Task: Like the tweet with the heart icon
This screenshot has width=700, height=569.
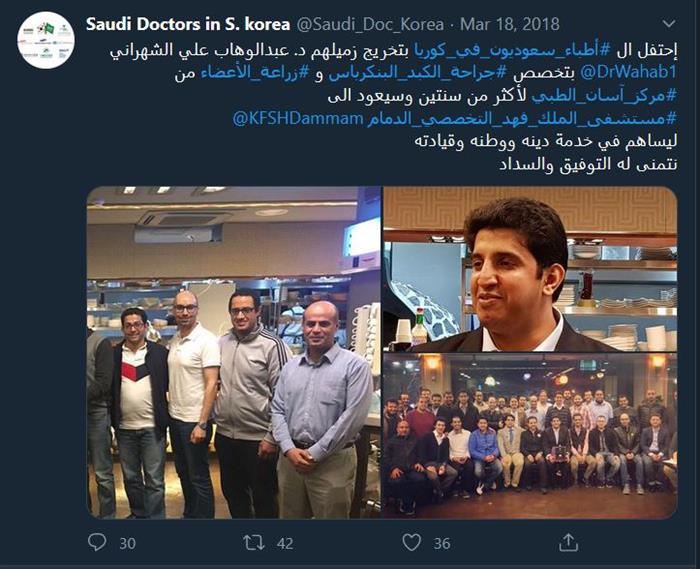Action: pyautogui.click(x=411, y=543)
